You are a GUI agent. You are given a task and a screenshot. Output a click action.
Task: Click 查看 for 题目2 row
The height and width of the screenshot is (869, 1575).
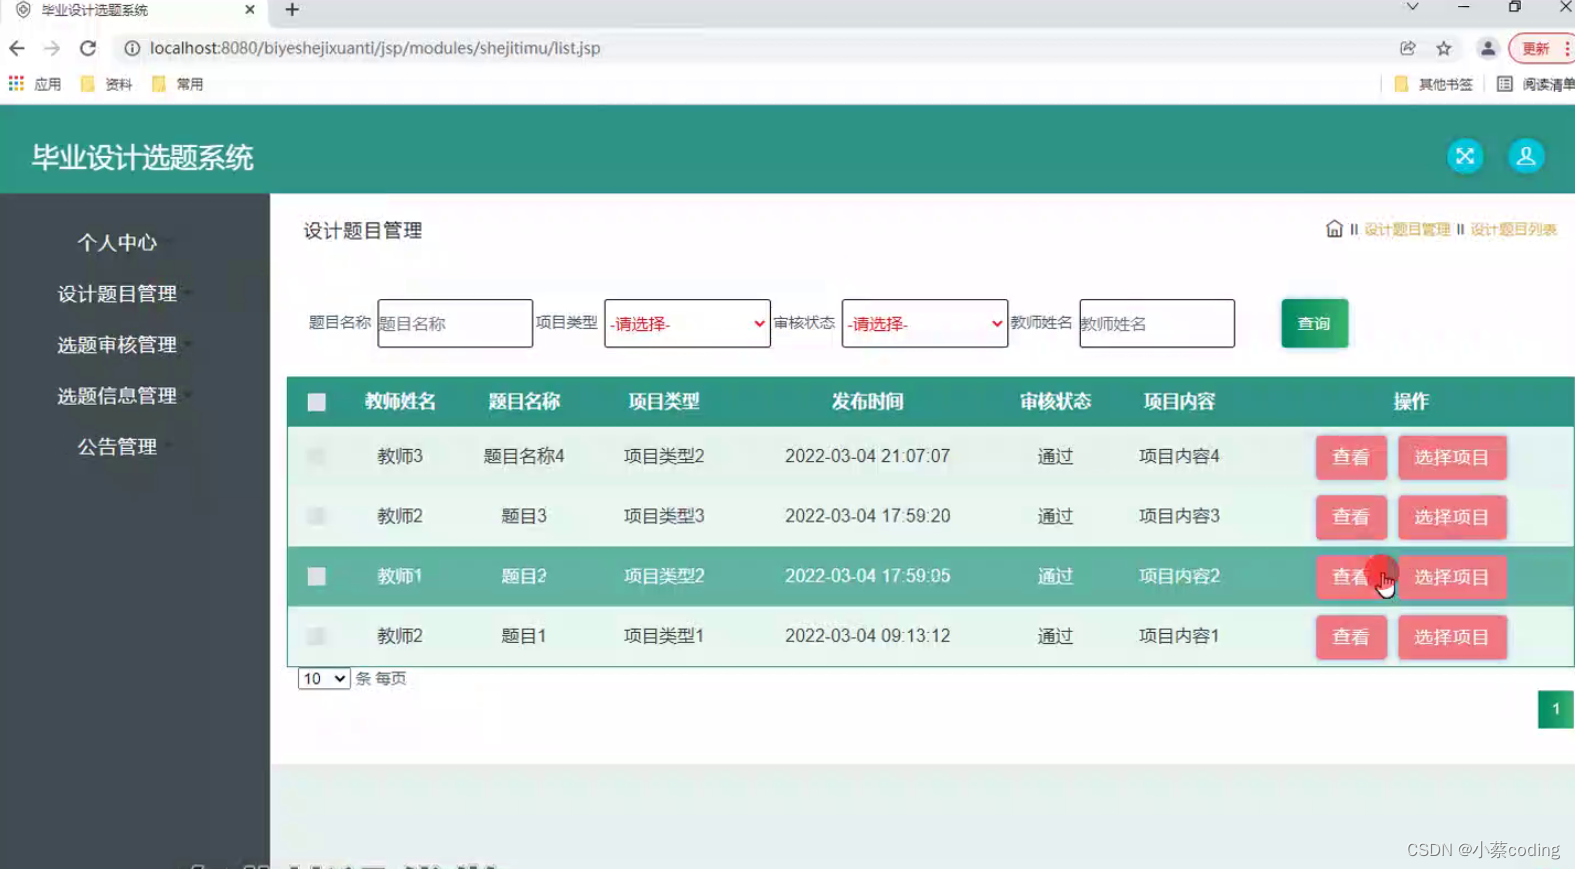coord(1351,577)
